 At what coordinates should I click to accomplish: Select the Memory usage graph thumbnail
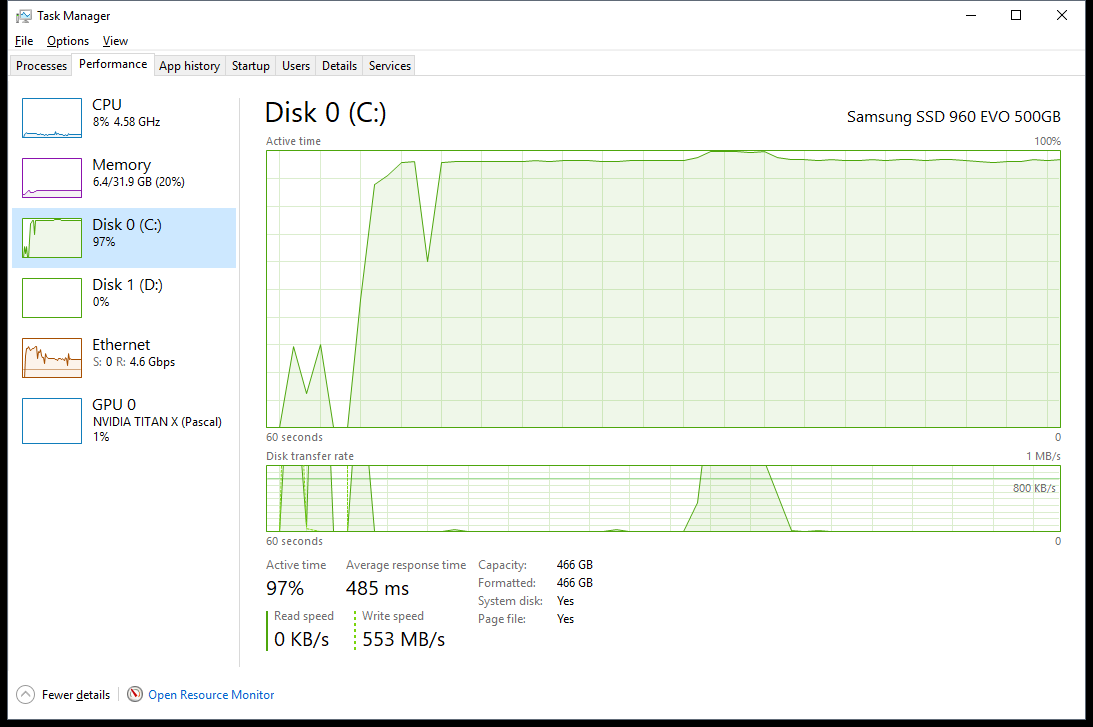(x=52, y=178)
